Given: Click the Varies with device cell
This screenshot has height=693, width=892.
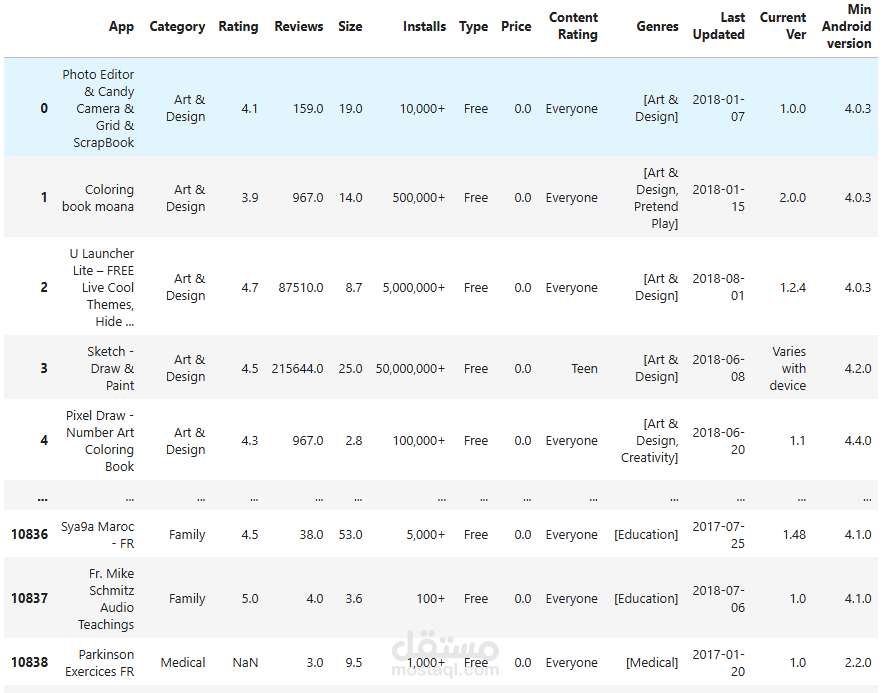Looking at the screenshot, I should 788,368.
